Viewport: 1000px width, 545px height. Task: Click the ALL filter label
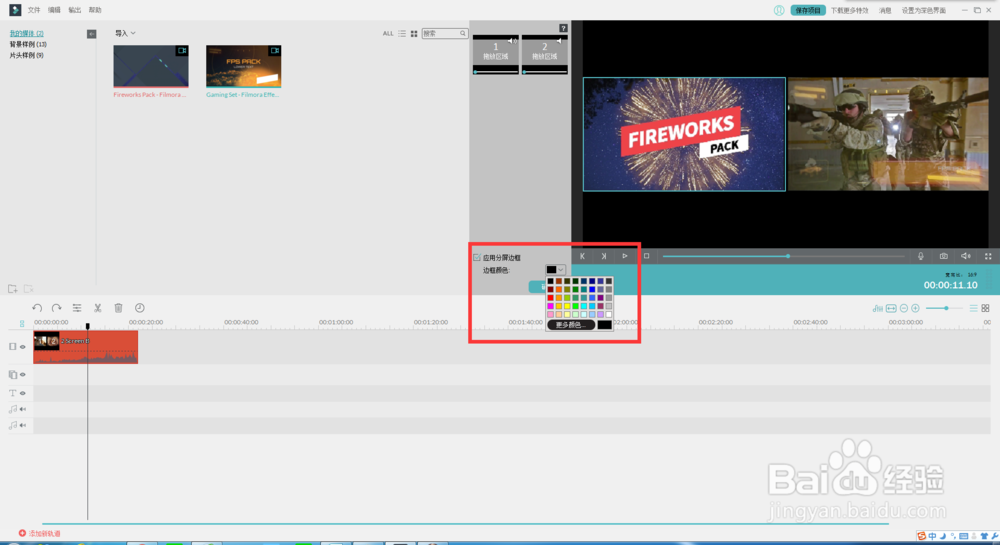pyautogui.click(x=388, y=33)
